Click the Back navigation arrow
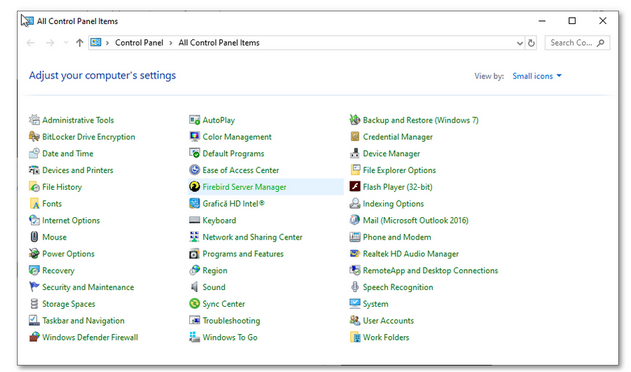Screen dimensions: 631x372 (30, 43)
